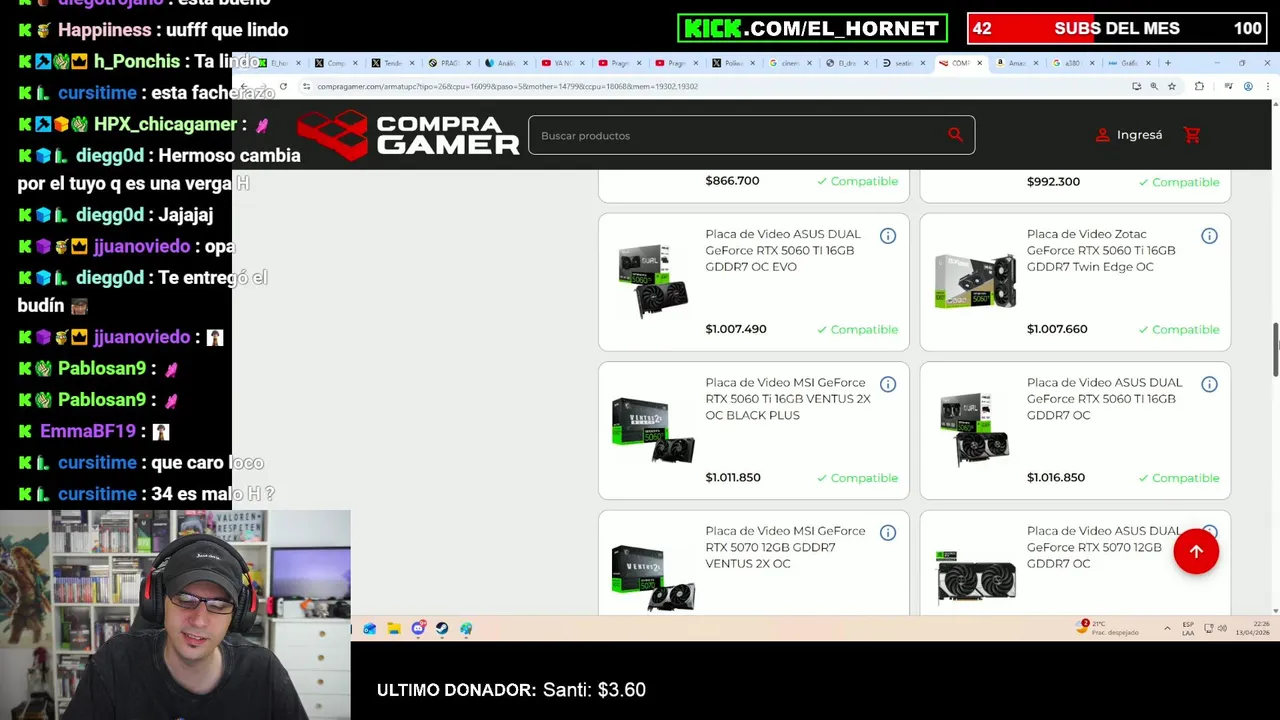Open the shopping cart icon
Viewport: 1280px width, 720px height.
coord(1191,135)
